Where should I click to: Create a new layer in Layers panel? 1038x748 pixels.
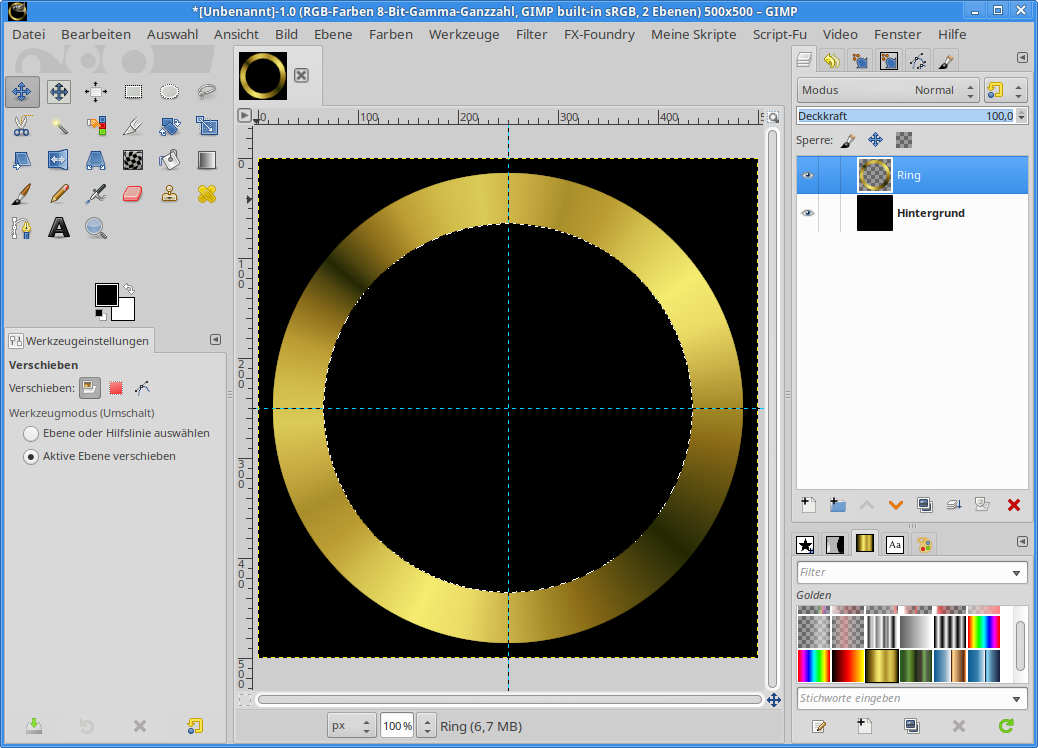tap(808, 505)
